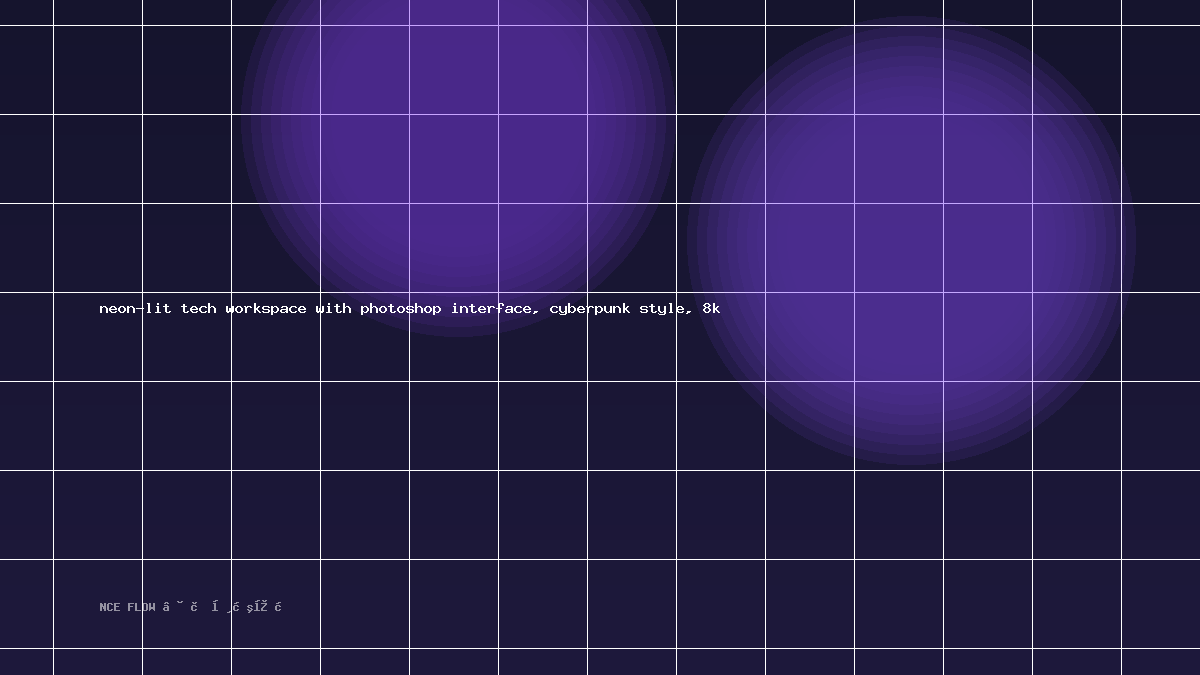Click the word 'workspace' in the prompt
1200x675 pixels.
[266, 309]
